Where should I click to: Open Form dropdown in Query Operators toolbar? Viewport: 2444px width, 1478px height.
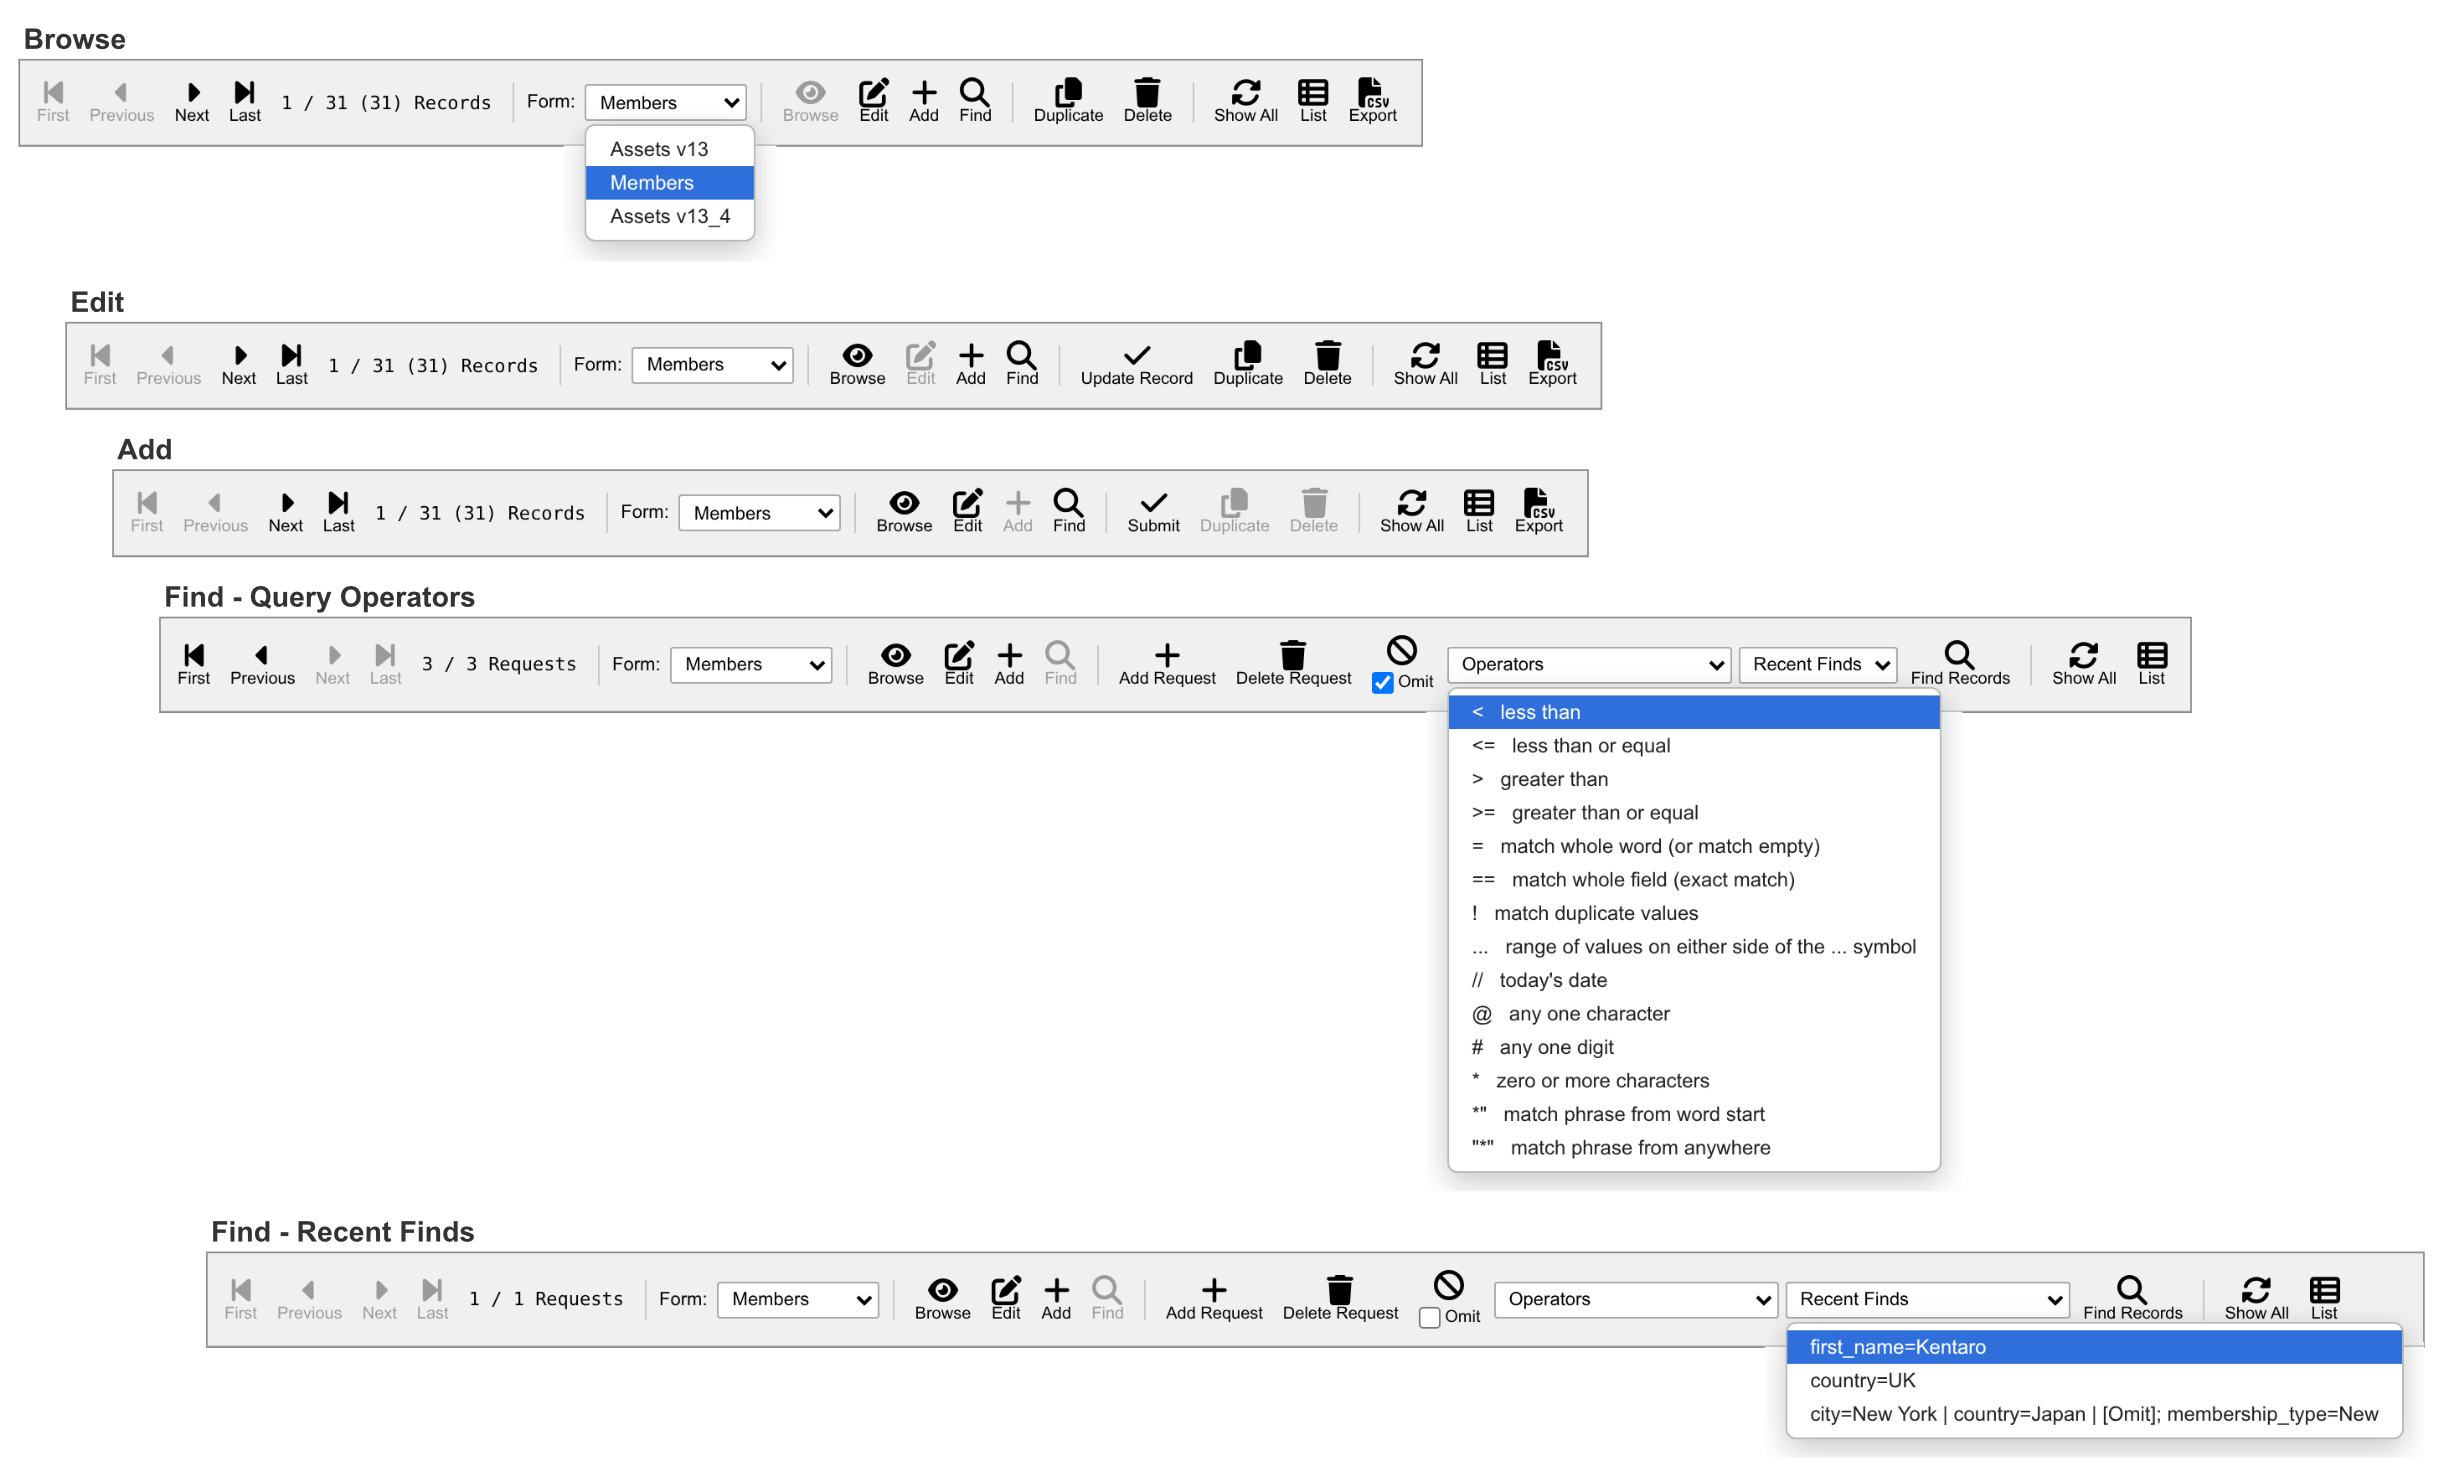(x=751, y=665)
